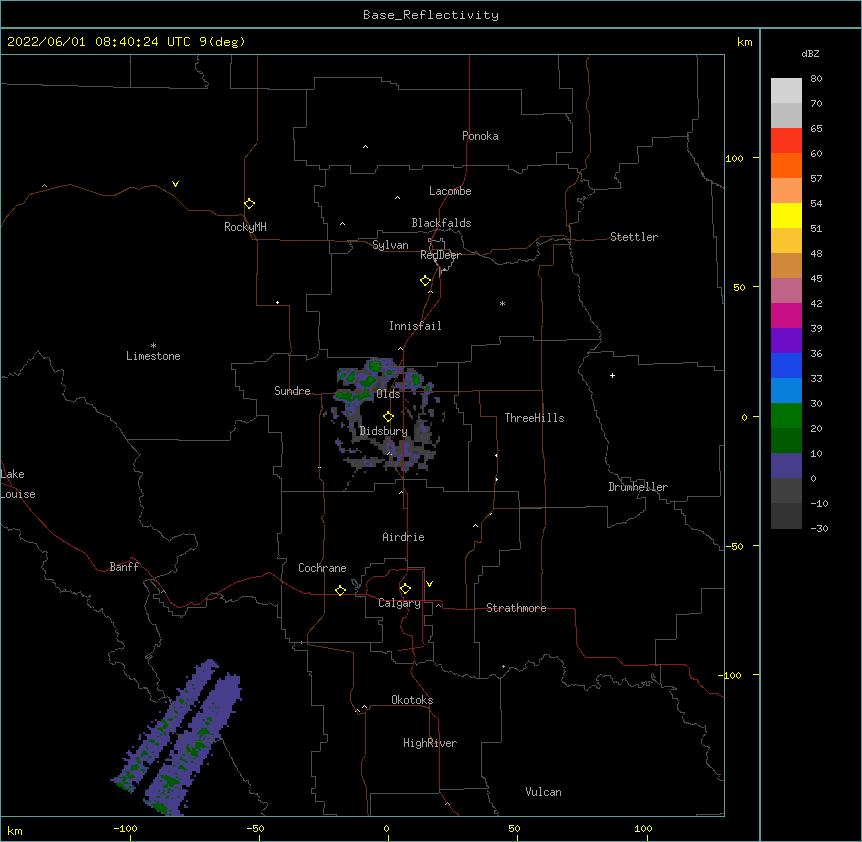Click the dBZ legend heading
This screenshot has width=862, height=842.
click(810, 53)
